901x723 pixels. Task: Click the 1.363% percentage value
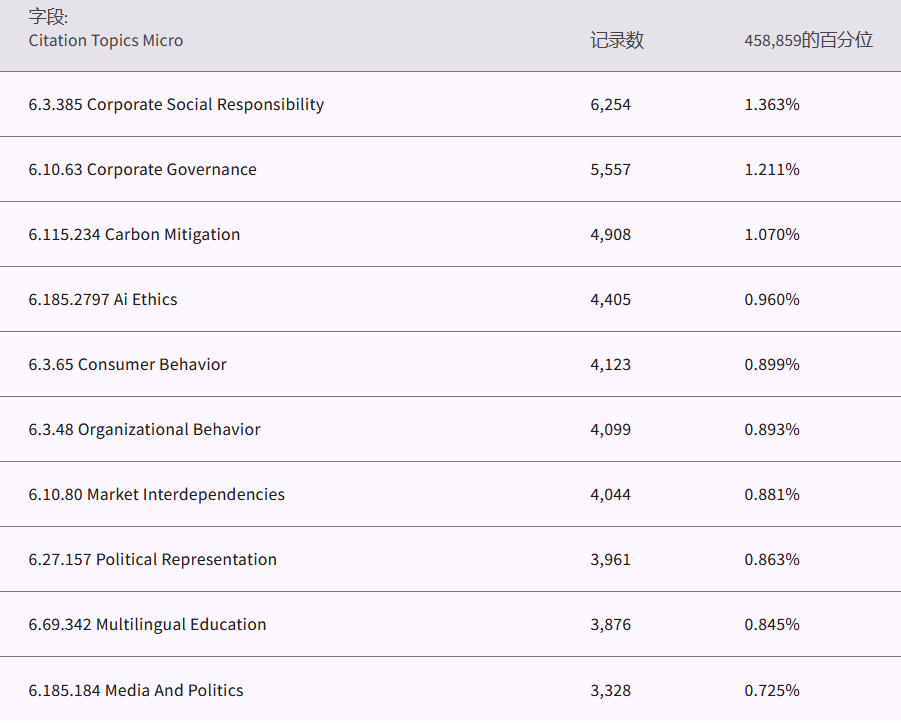772,105
